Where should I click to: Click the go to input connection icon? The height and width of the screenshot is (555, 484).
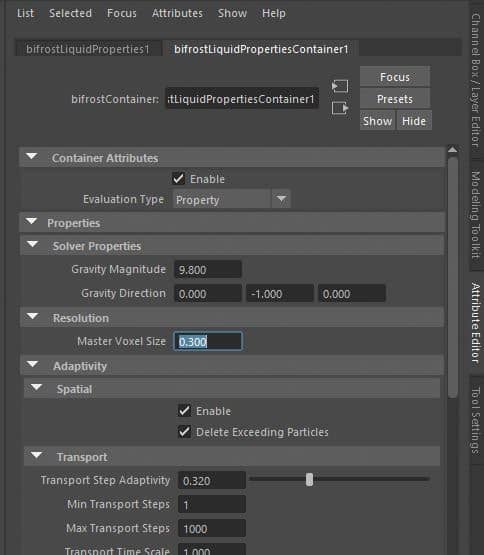(340, 86)
